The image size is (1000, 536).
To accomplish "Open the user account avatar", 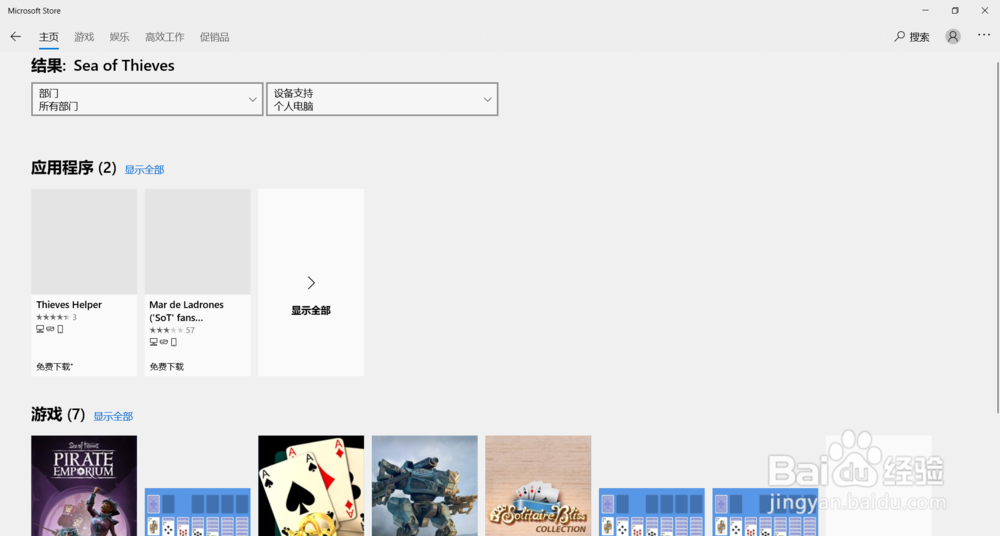I will (x=953, y=36).
